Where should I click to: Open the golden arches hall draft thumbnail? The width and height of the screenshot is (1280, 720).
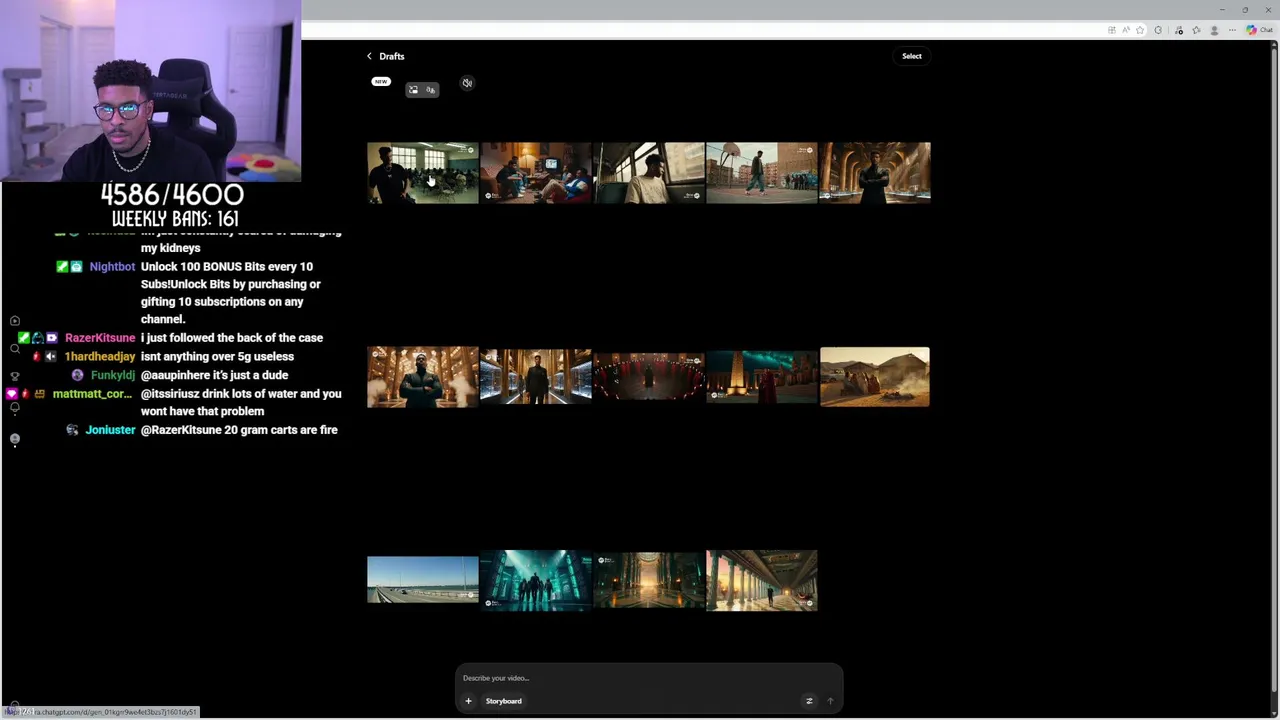[x=875, y=173]
